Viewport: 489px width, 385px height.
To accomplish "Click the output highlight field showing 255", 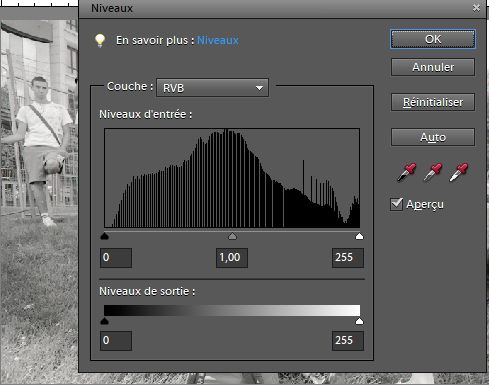I will [348, 341].
